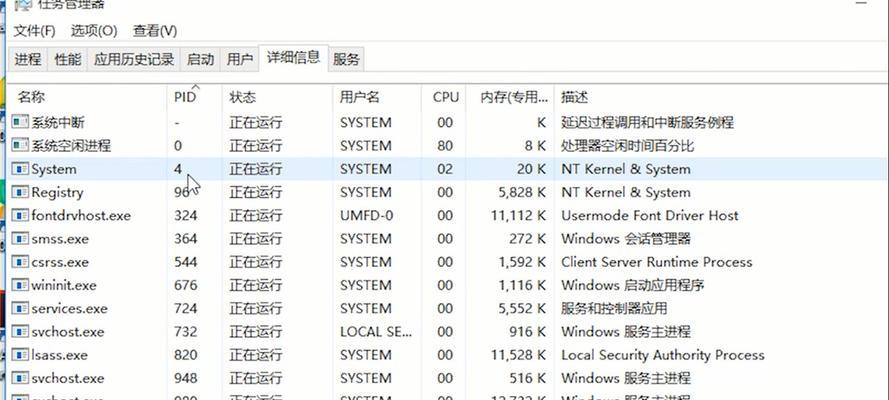This screenshot has height=400, width=889.
Task: Click the LOCAL SE... user name cell
Action: coord(376,331)
